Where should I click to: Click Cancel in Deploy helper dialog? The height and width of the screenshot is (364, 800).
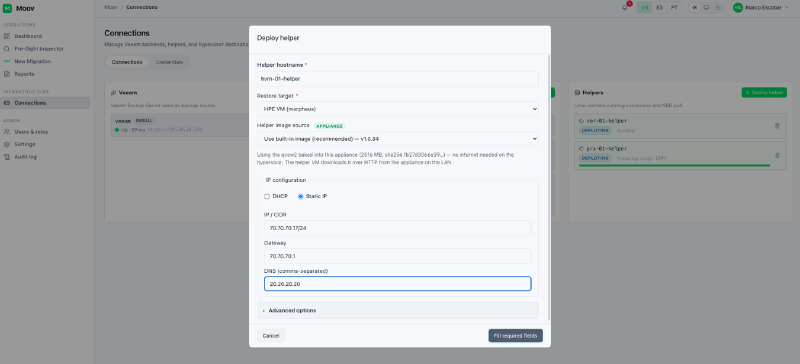(x=270, y=336)
